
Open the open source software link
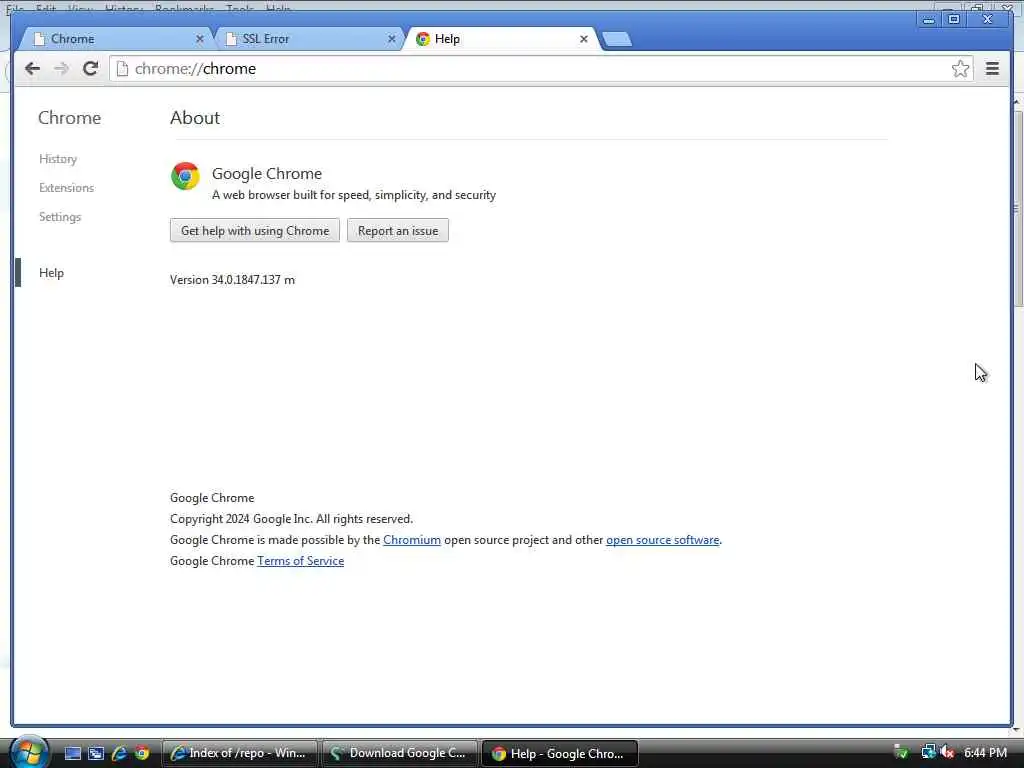662,540
